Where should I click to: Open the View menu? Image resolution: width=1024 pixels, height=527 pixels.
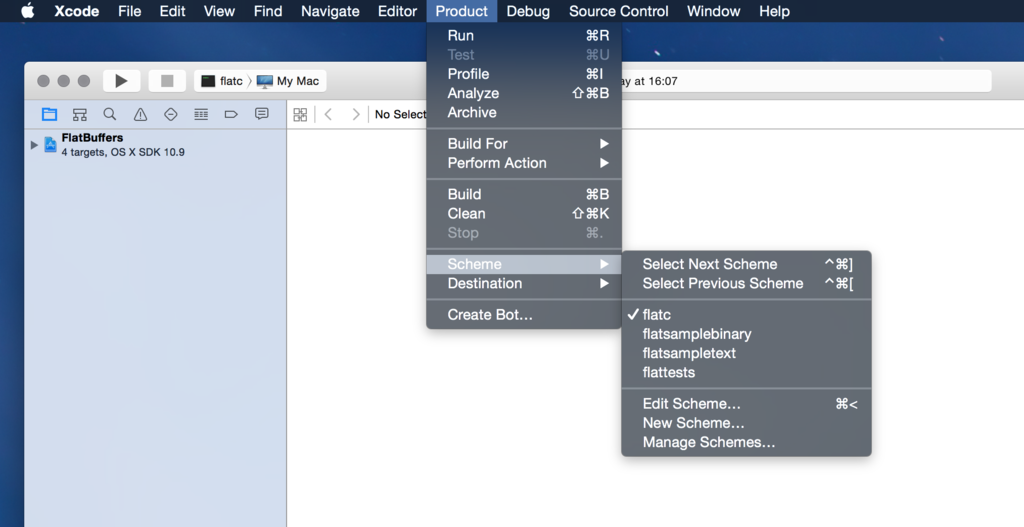pos(219,11)
